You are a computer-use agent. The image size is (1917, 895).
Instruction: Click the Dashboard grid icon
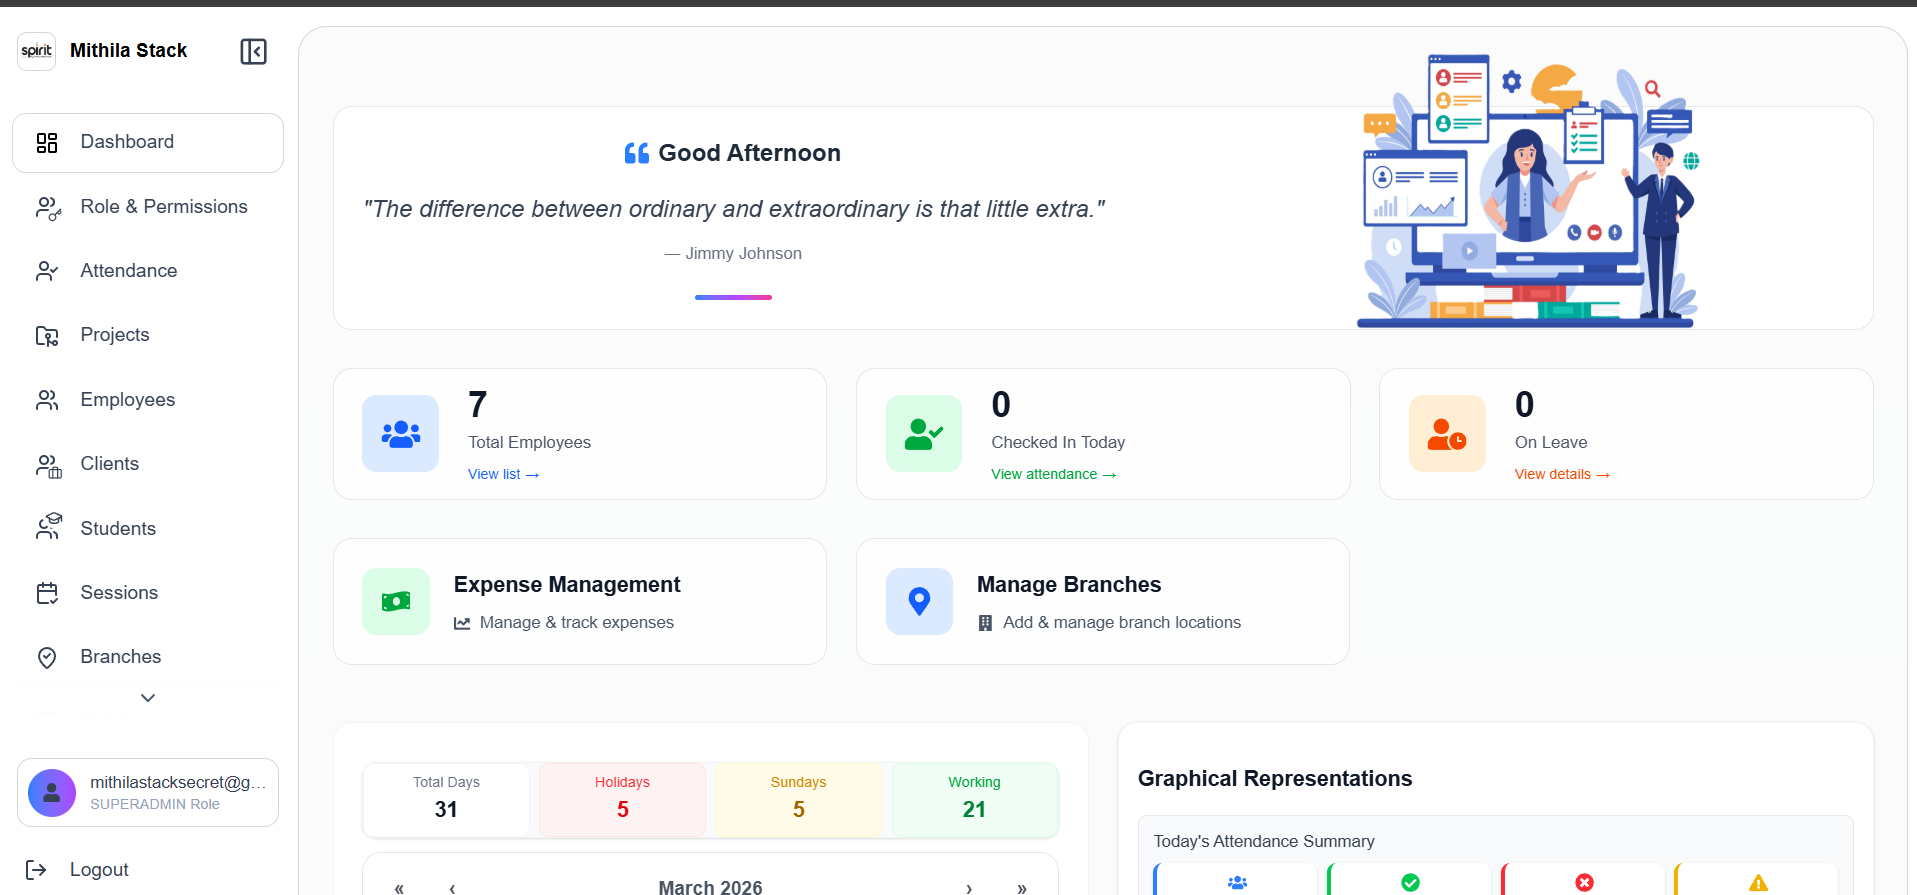[47, 143]
